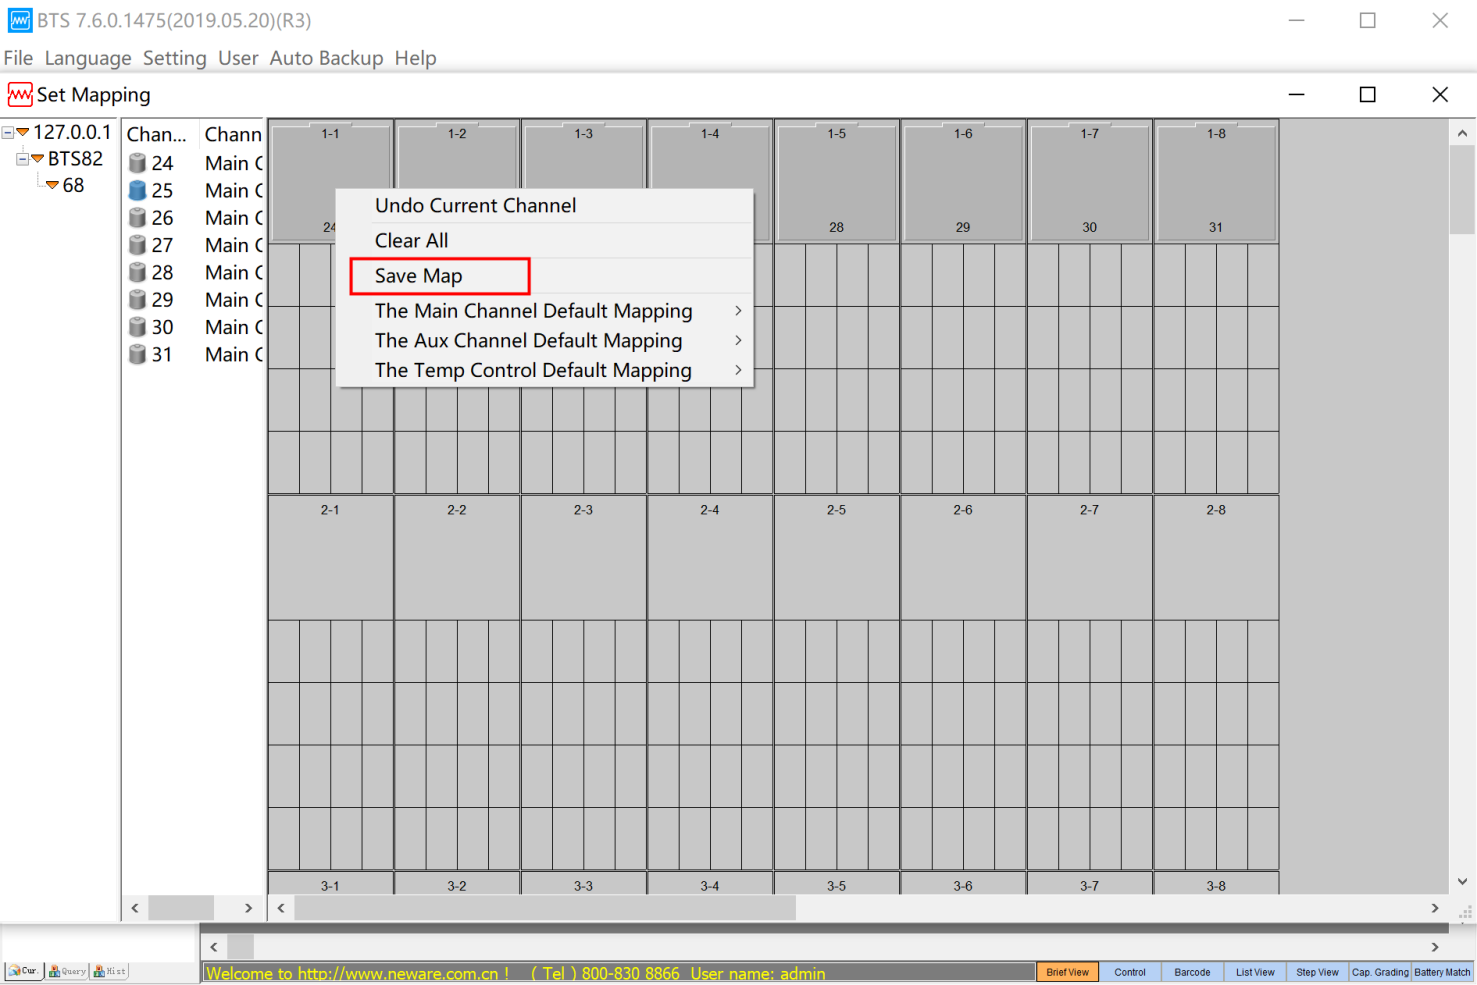
Task: Select mapping cell 1-5 with channel 28
Action: 837,181
